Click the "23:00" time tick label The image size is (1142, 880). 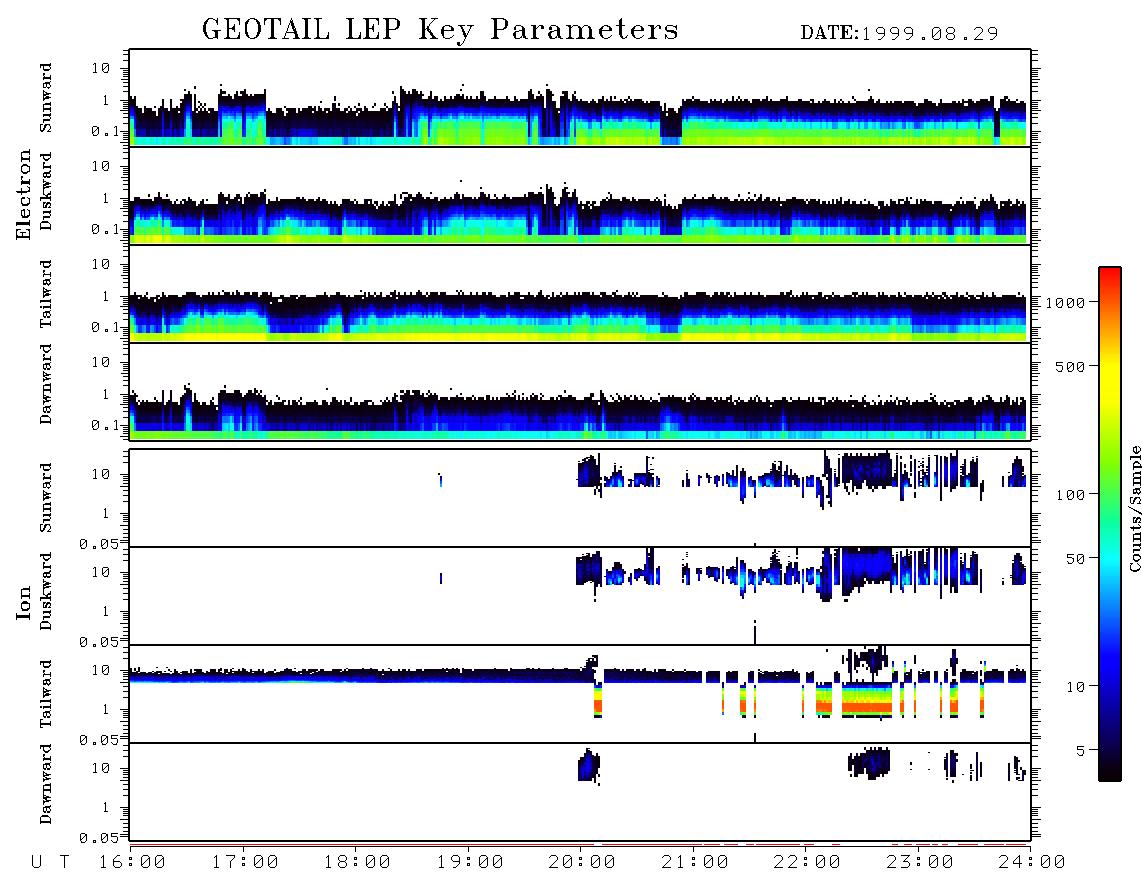[920, 863]
